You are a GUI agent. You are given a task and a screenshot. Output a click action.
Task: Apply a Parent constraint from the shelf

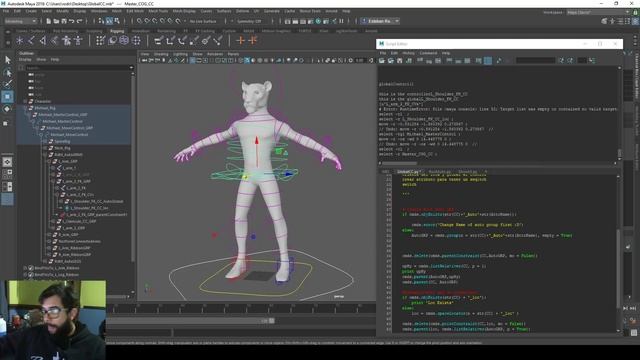[159, 40]
